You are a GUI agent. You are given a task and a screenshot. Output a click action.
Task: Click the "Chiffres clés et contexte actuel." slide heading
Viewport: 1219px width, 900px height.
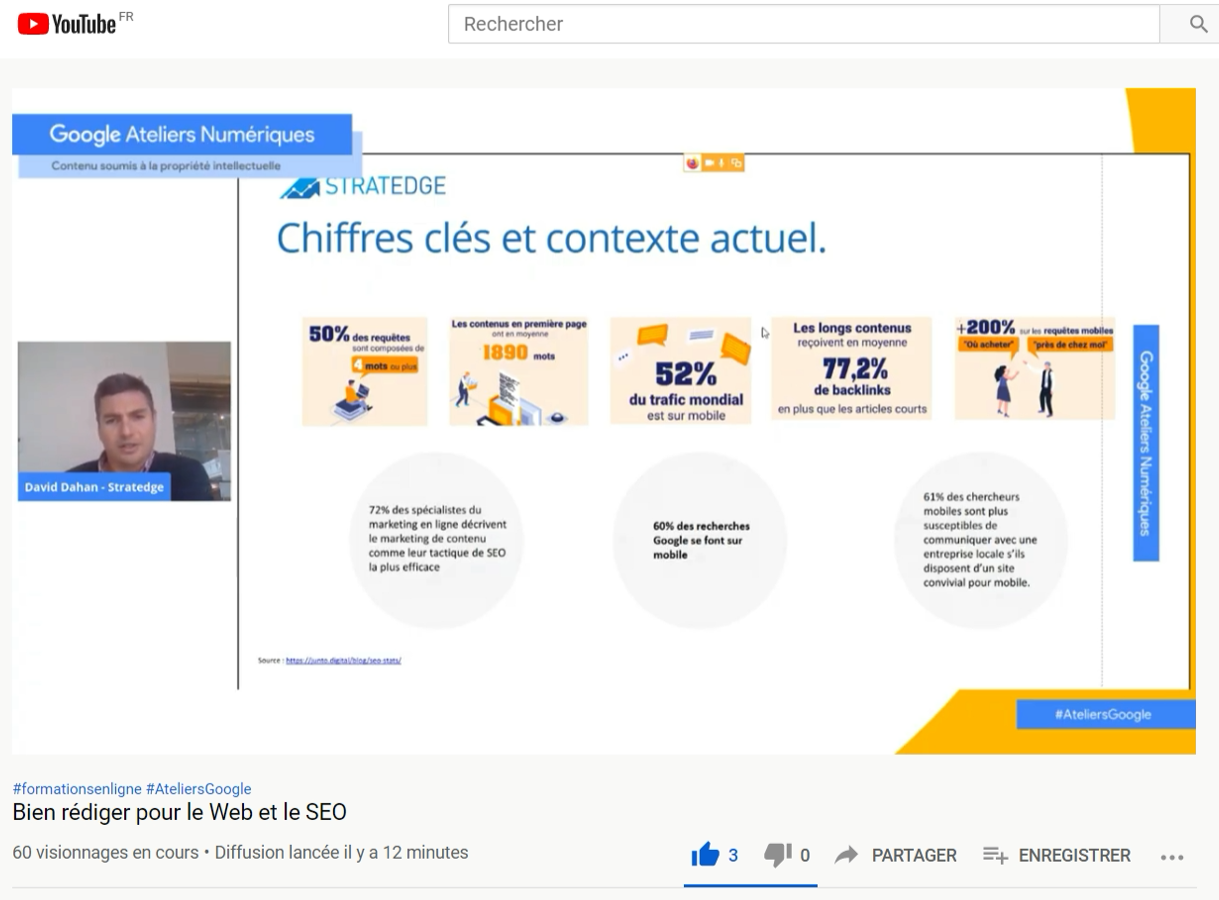pos(551,239)
